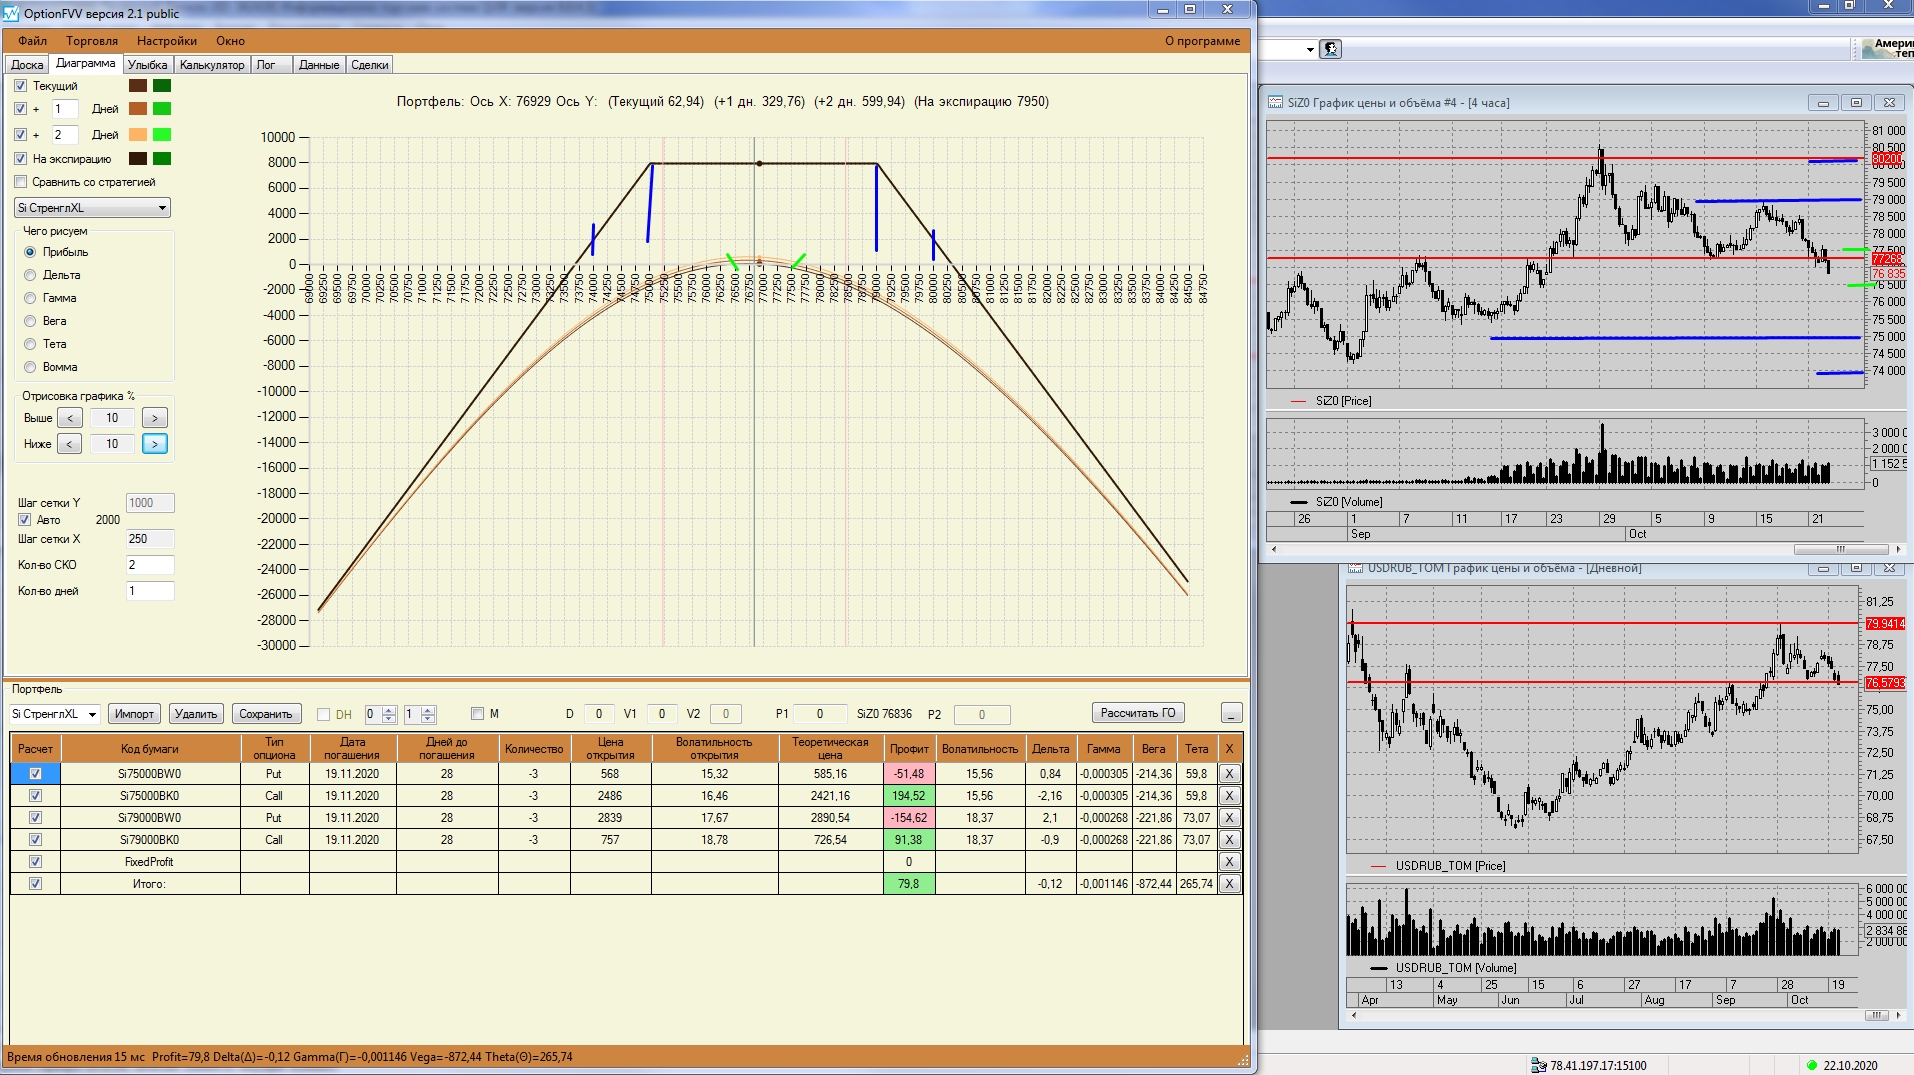Click the Шаг сетки X input field
This screenshot has width=1914, height=1075.
[149, 539]
